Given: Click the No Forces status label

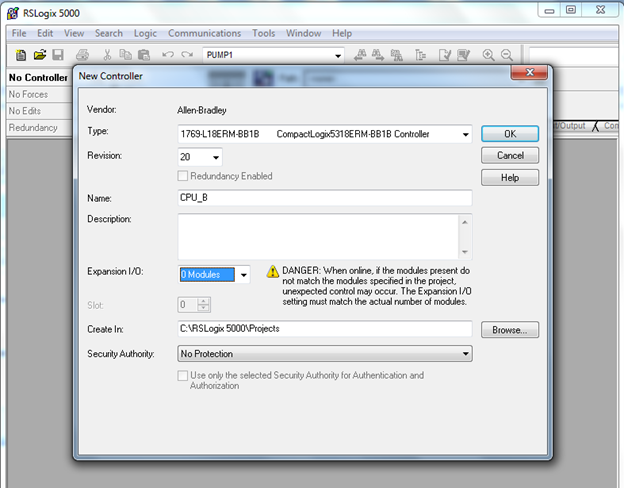Looking at the screenshot, I should pyautogui.click(x=28, y=94).
